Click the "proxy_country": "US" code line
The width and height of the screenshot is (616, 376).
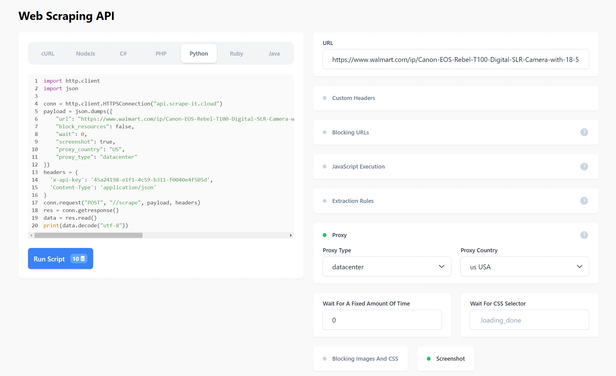coord(90,149)
